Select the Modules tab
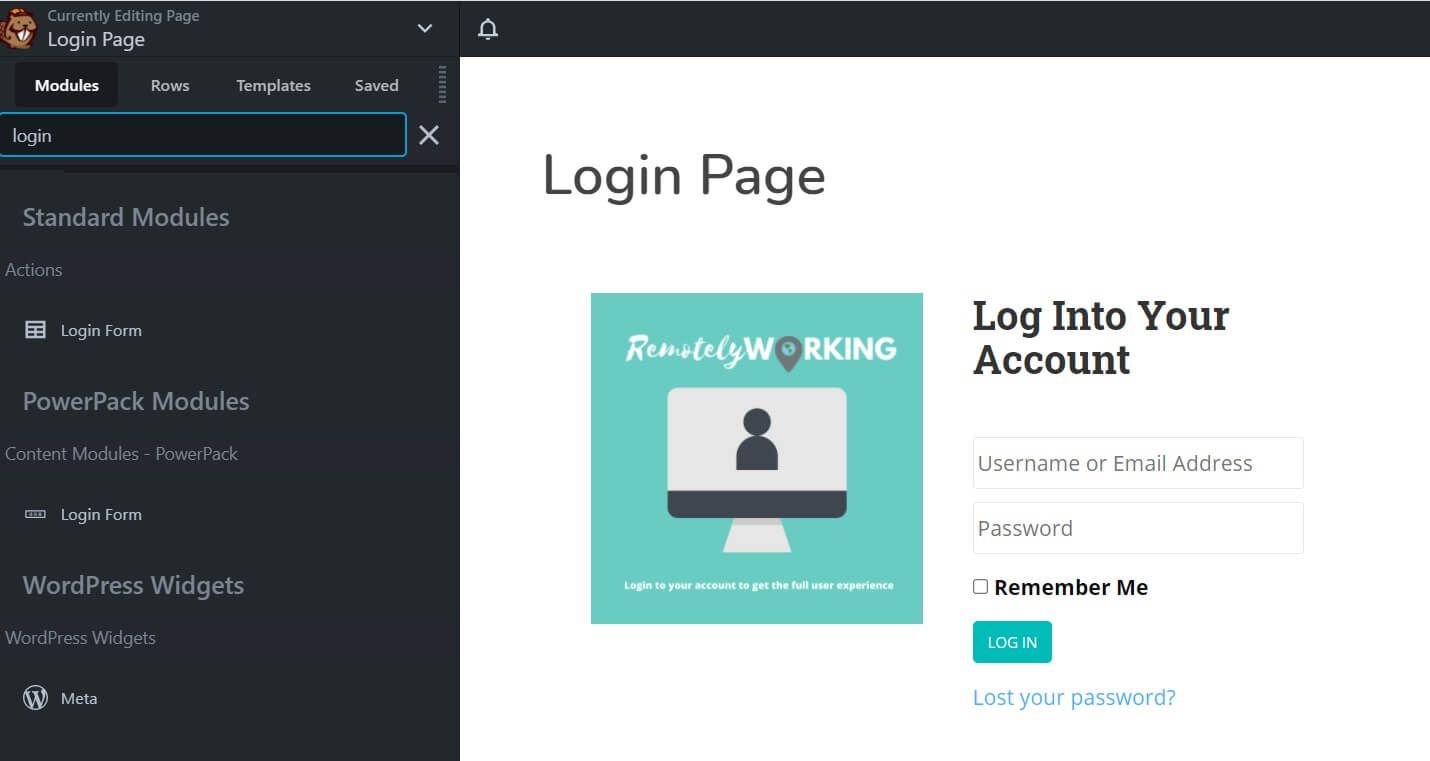Image resolution: width=1430 pixels, height=761 pixels. pyautogui.click(x=67, y=86)
